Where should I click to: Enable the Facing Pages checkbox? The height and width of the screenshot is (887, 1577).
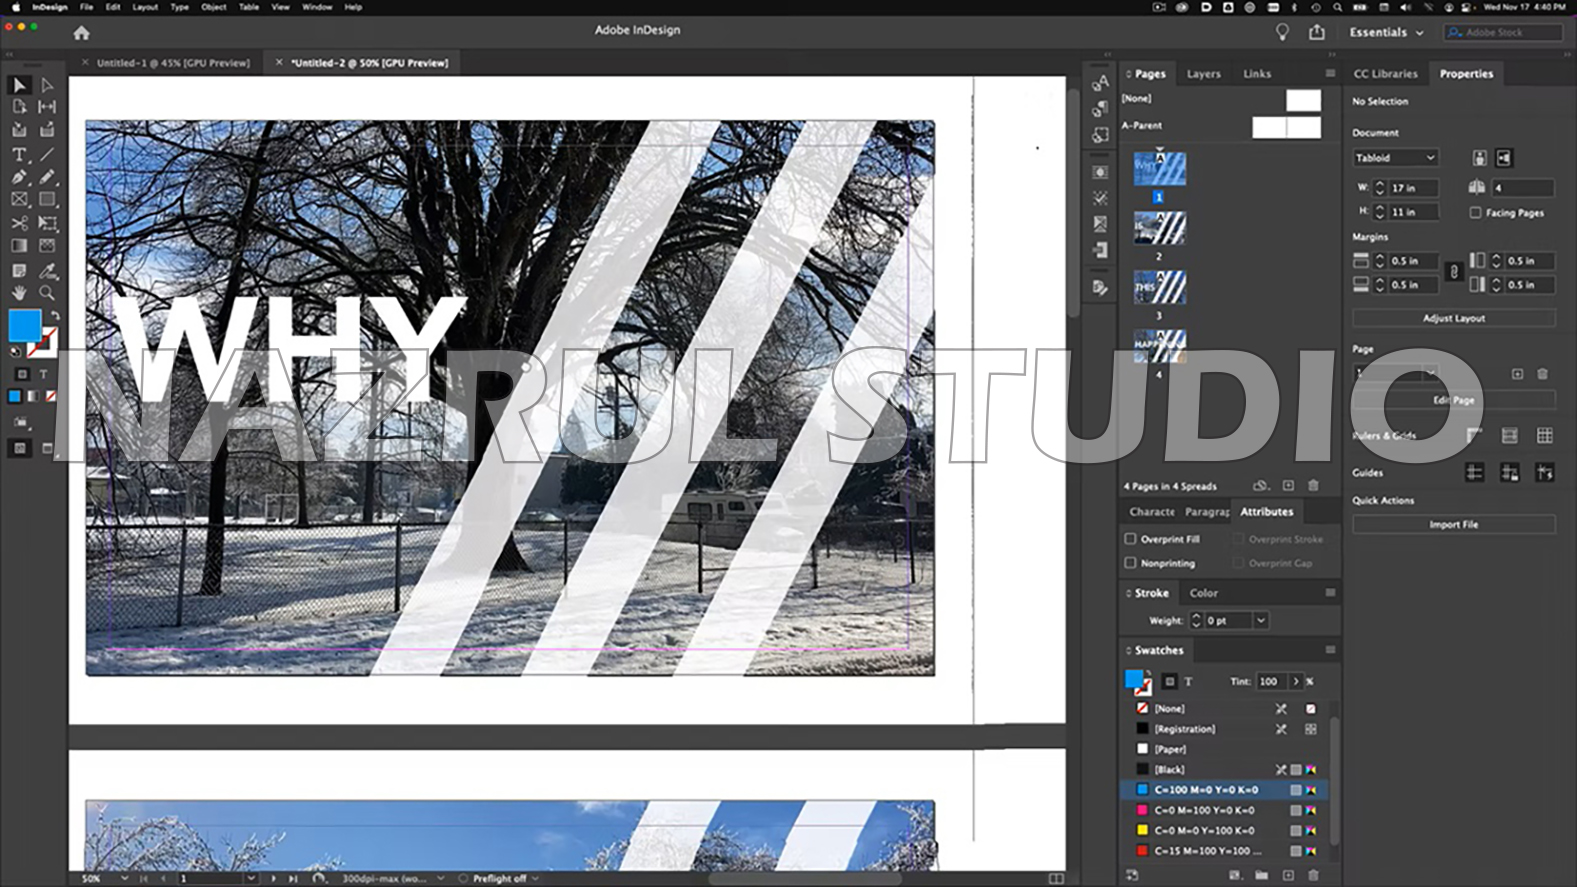tap(1475, 213)
